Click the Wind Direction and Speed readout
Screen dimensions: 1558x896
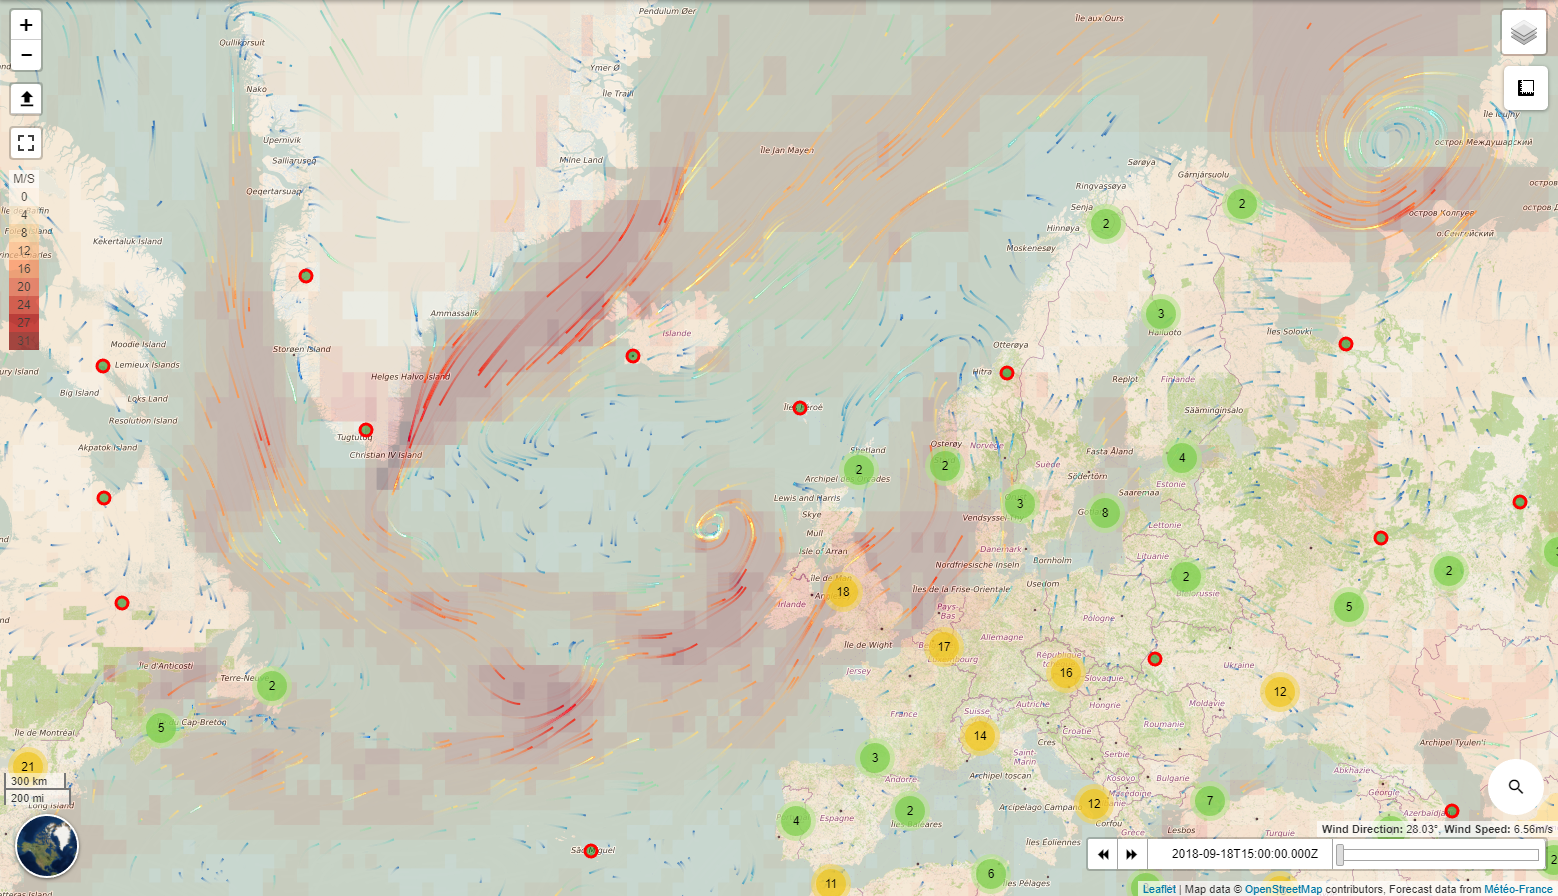tap(1437, 829)
